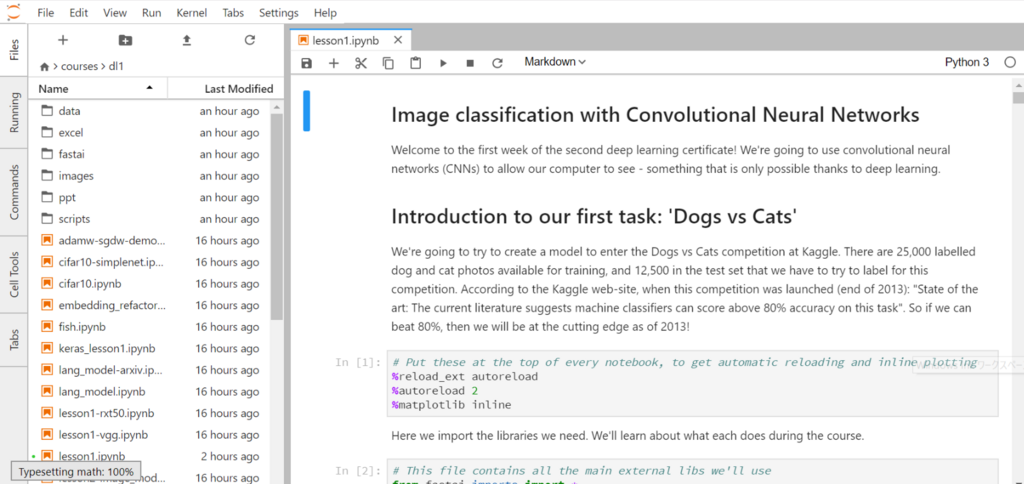The height and width of the screenshot is (484, 1024).
Task: Click the Python 3 kernel name
Action: click(967, 62)
